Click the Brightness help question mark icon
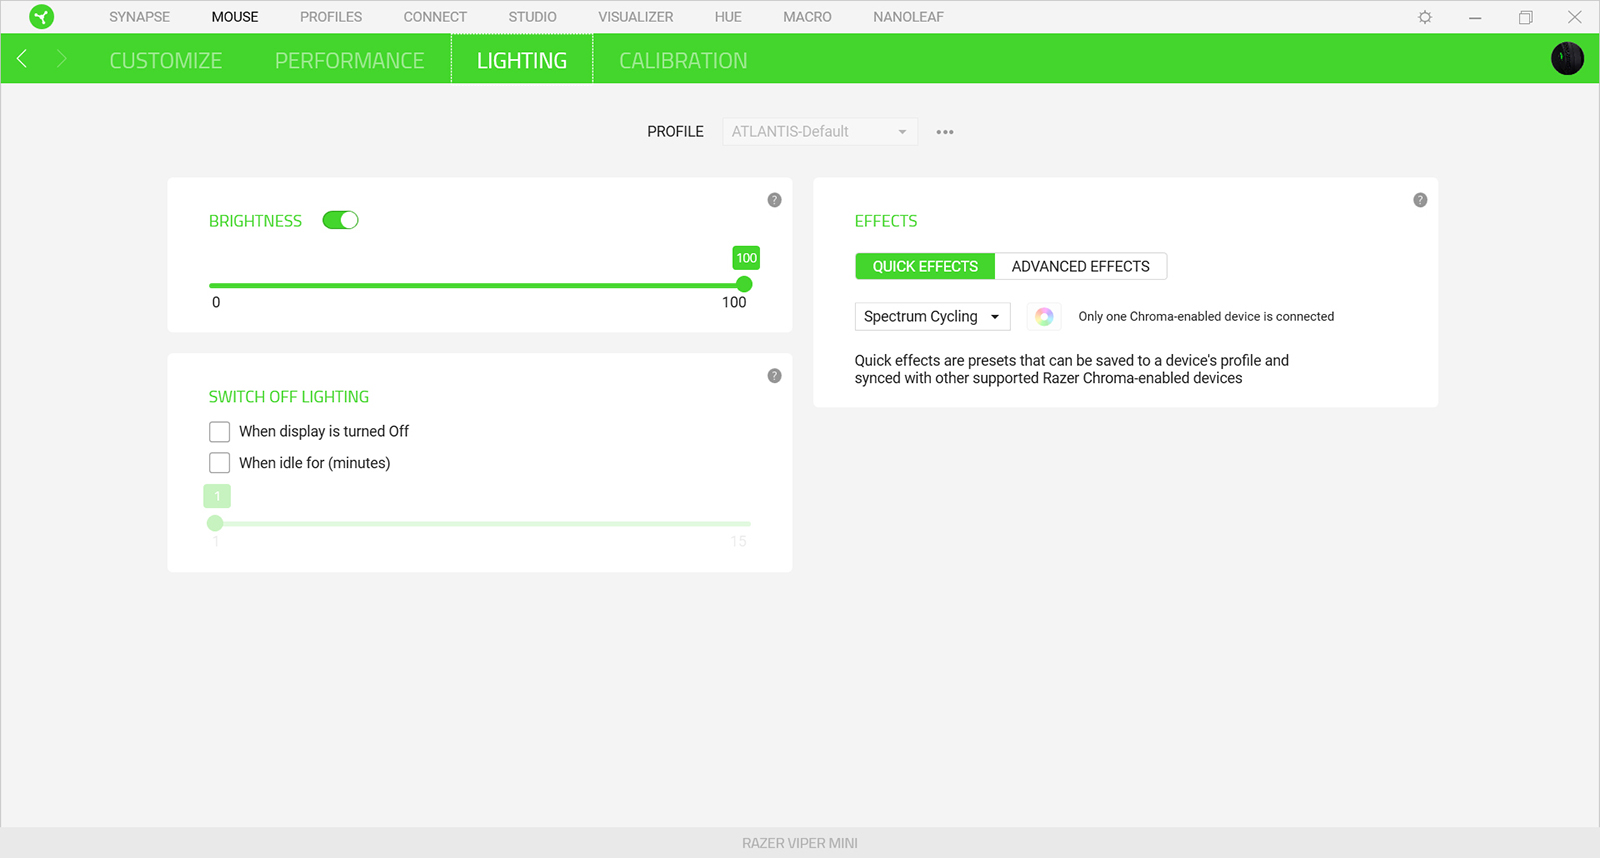Image resolution: width=1600 pixels, height=858 pixels. [774, 200]
